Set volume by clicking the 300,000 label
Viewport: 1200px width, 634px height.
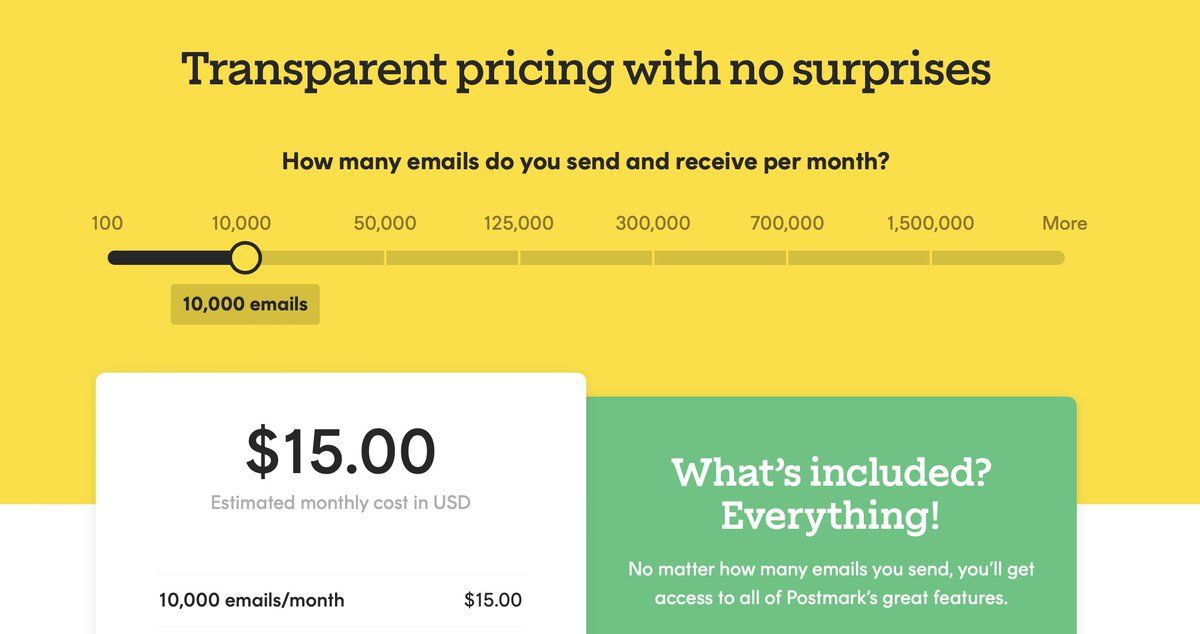pos(652,223)
